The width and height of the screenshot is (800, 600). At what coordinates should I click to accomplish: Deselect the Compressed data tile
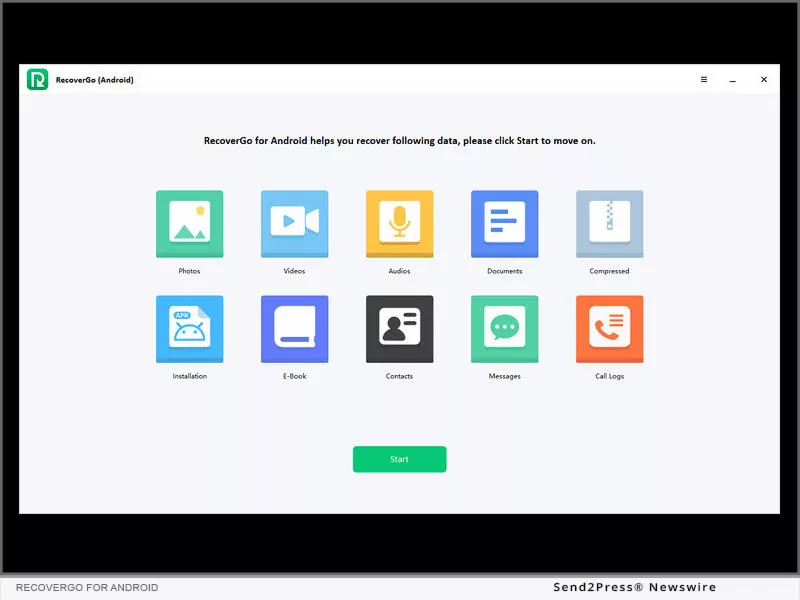[610, 224]
